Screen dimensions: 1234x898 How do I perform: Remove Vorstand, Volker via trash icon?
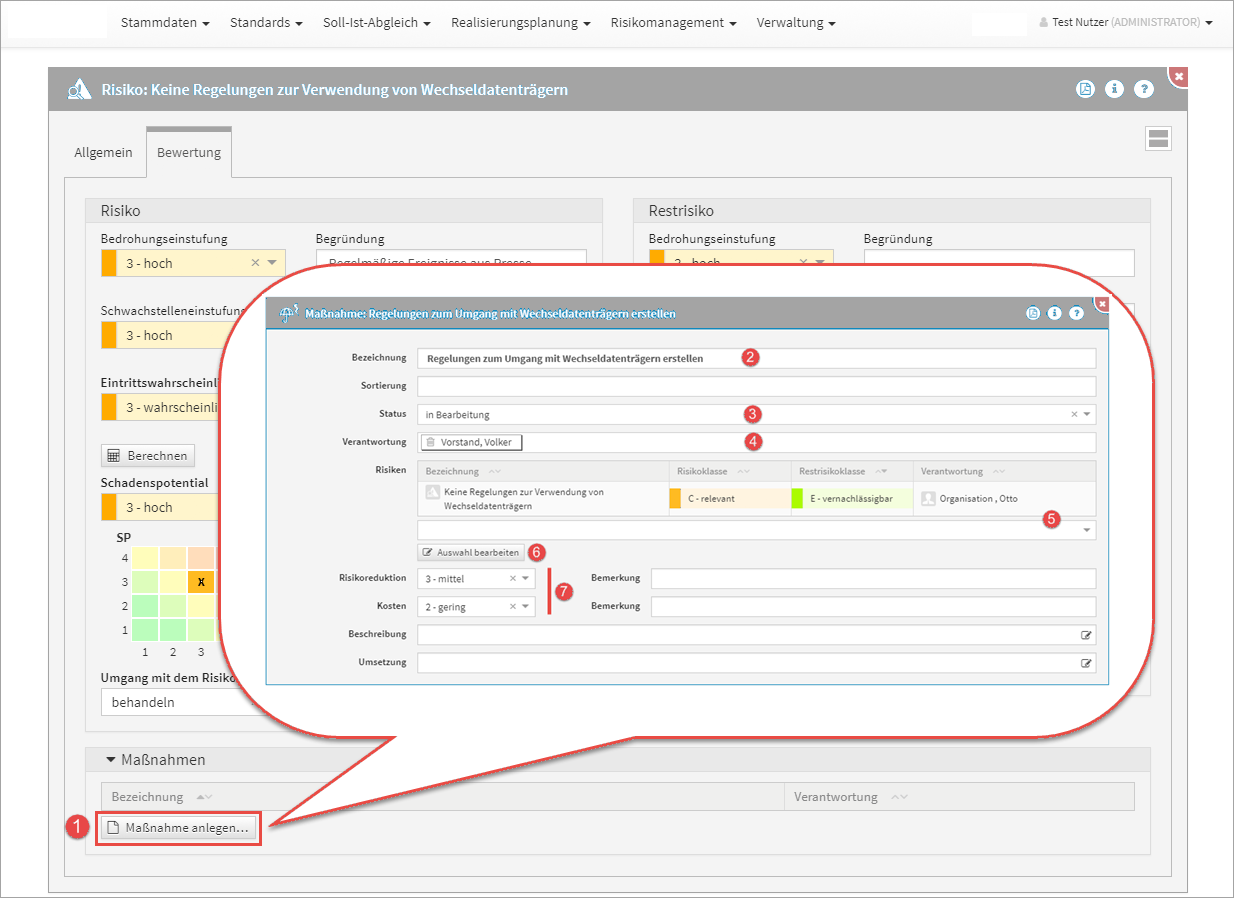430,442
